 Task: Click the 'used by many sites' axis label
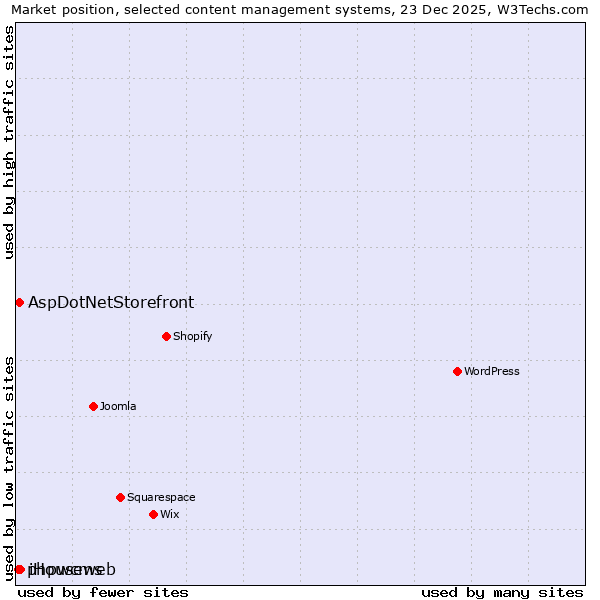(x=502, y=593)
